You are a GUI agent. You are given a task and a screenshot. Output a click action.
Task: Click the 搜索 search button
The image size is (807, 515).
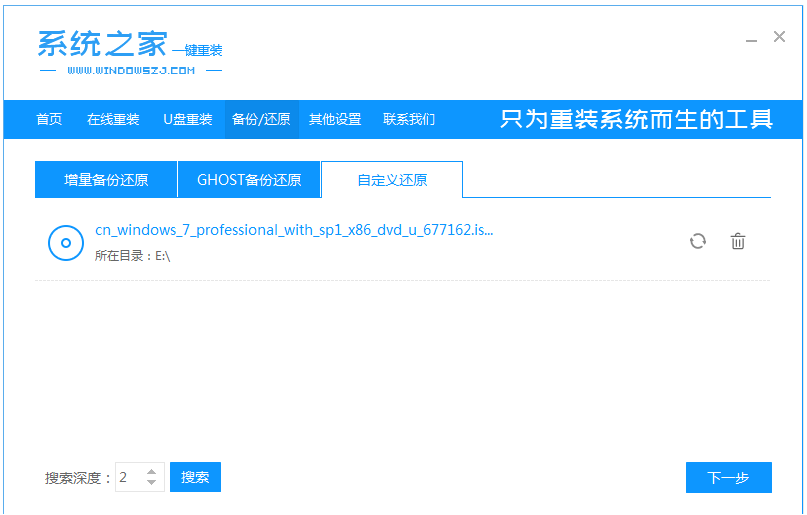196,477
